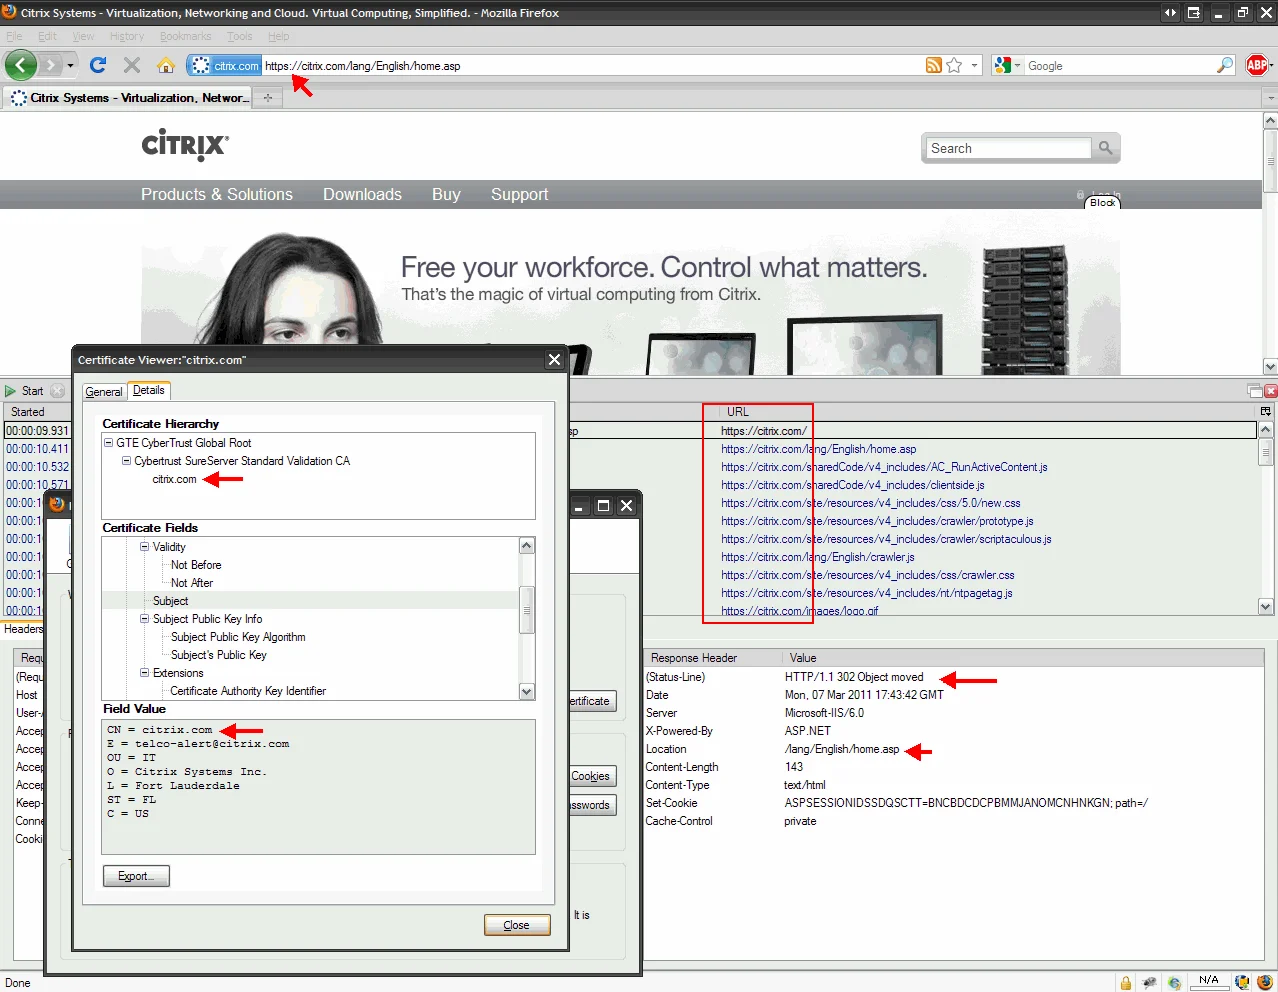Screen dimensions: 1278x992
Task: Click the lock icon in status bar
Action: tap(1126, 982)
